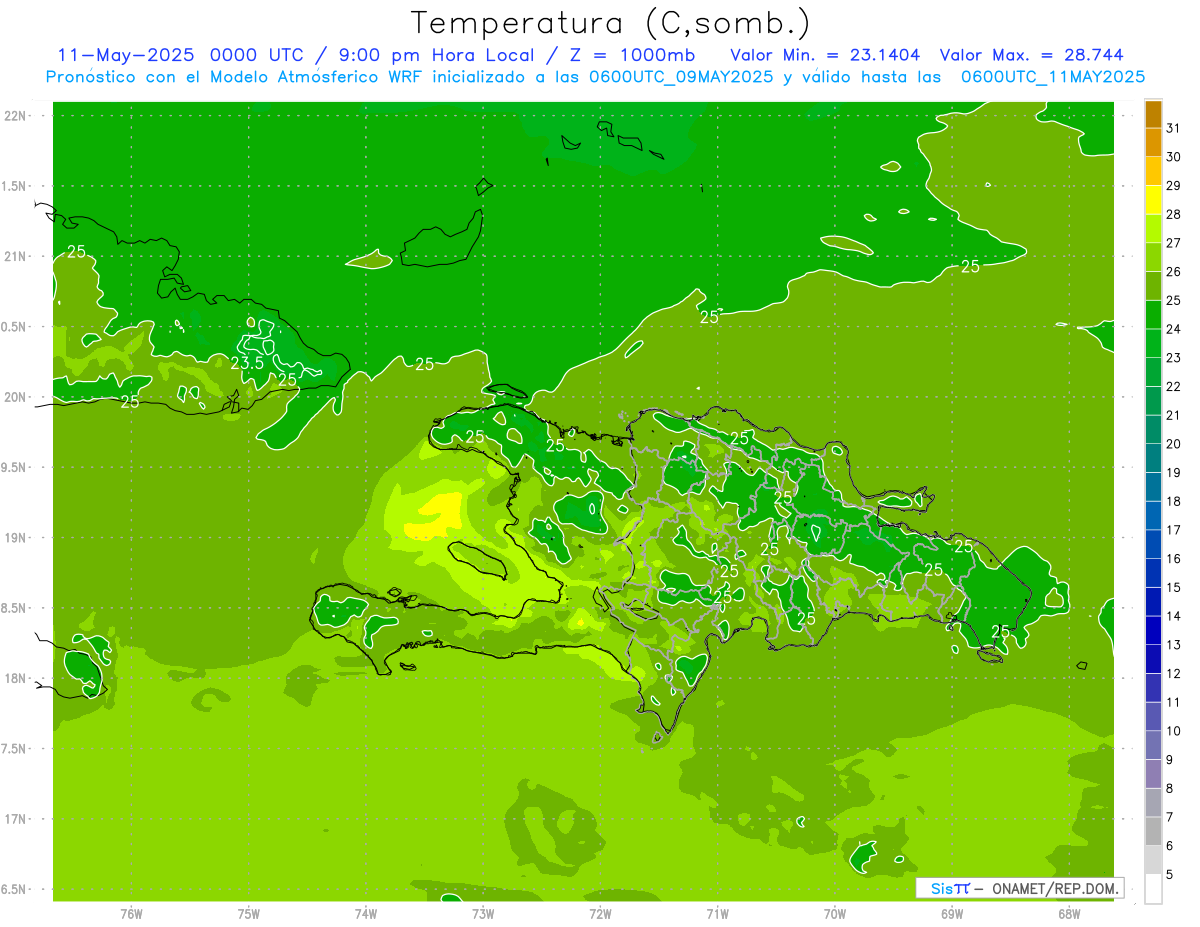1200x927 pixels.
Task: Click the teal color bar segment between 19 and 20
Action: coord(1153,458)
